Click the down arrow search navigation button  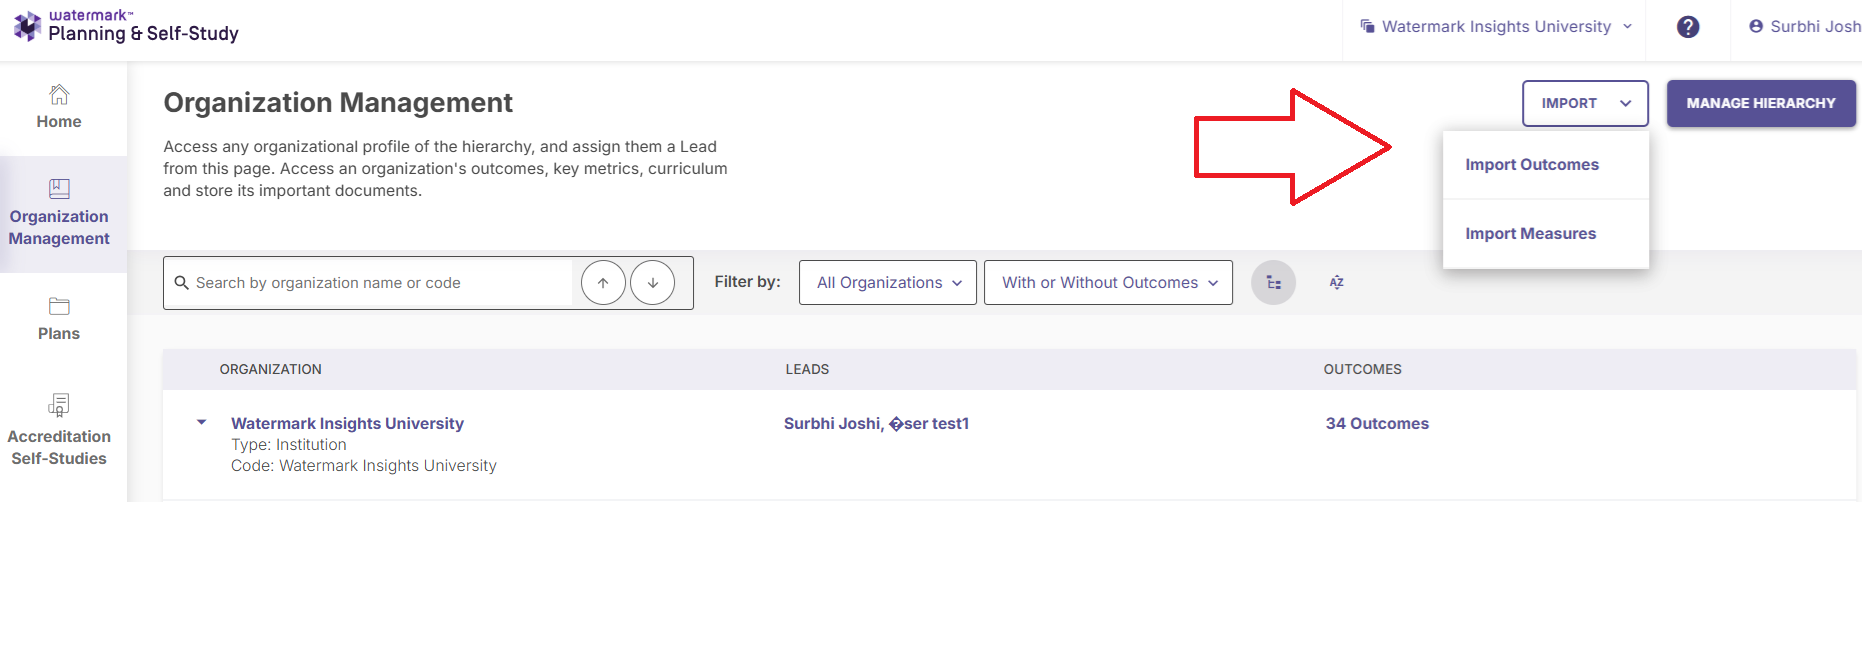653,283
